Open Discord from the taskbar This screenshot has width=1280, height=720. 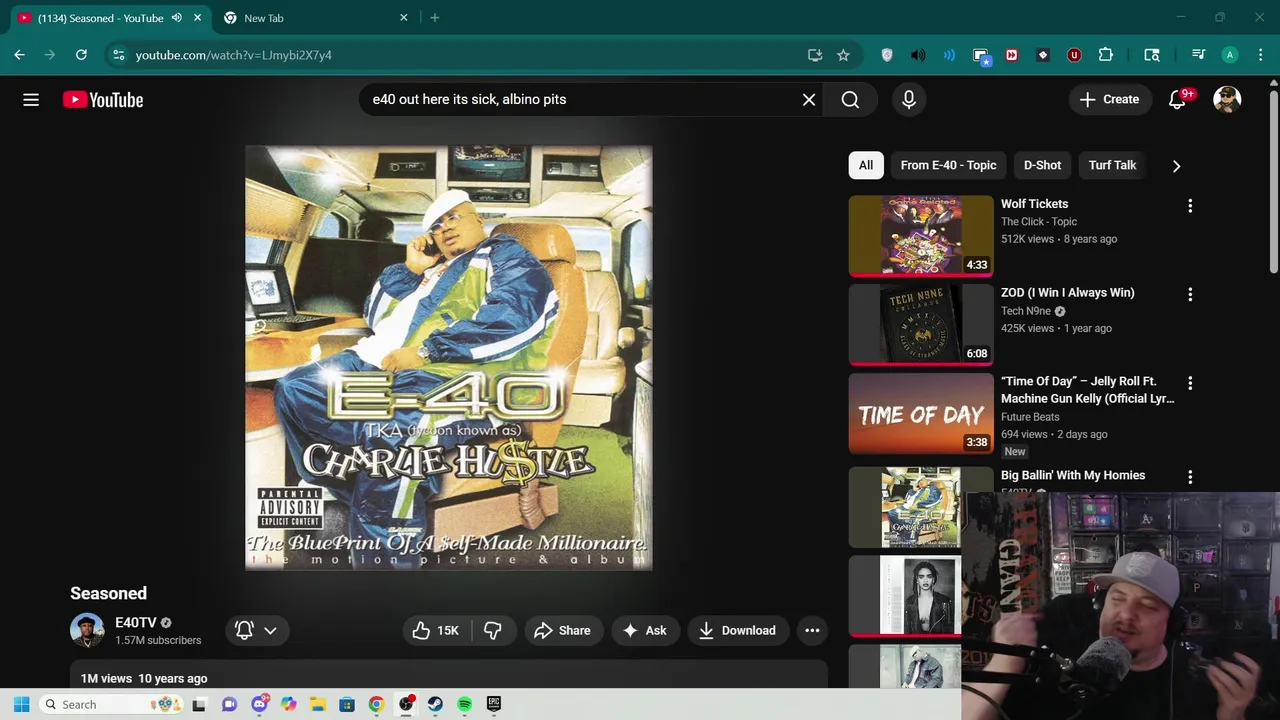point(259,704)
